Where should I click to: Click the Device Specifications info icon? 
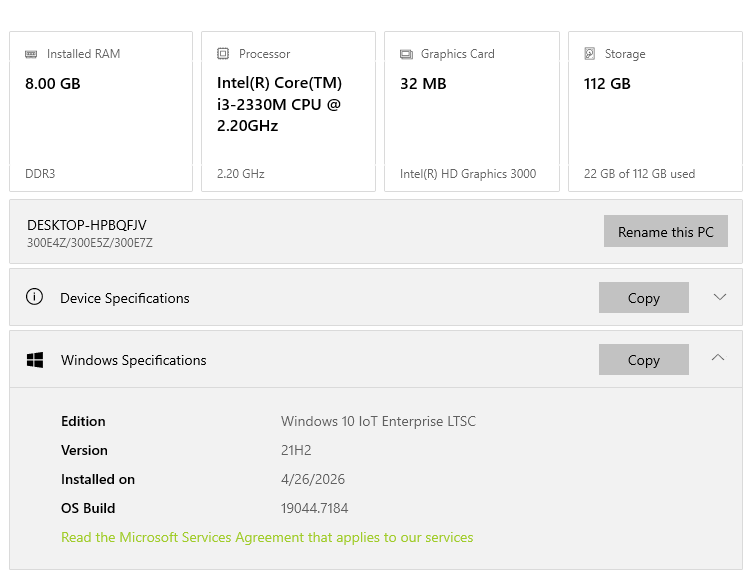pyautogui.click(x=34, y=297)
